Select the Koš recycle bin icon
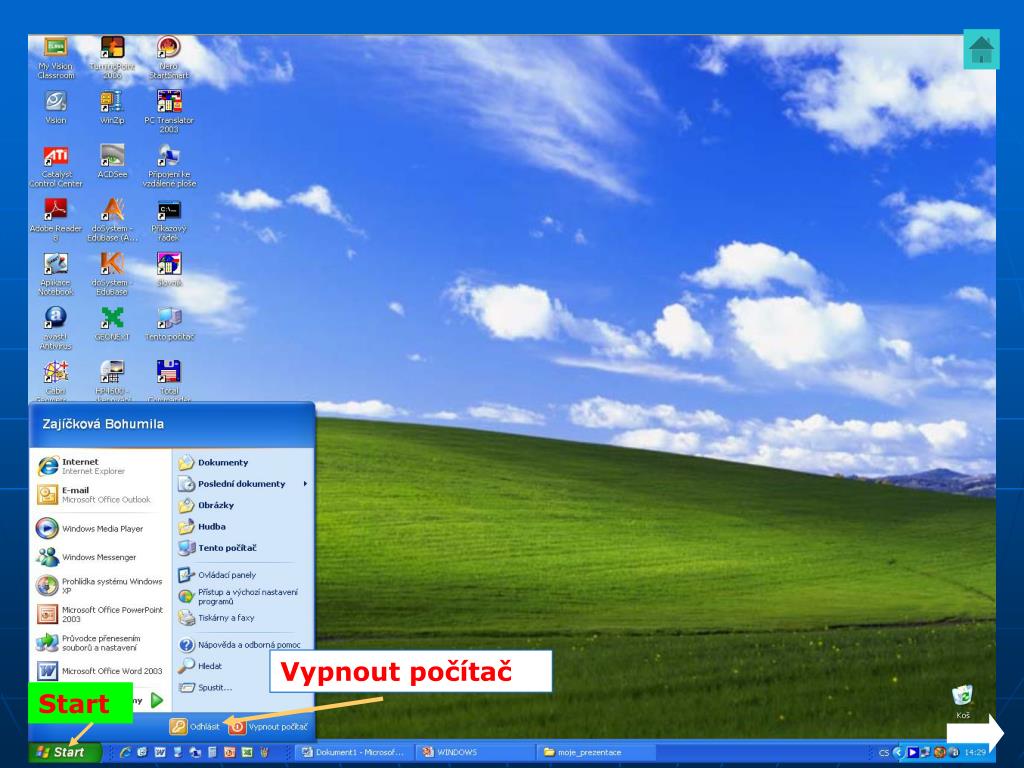Screen dimensions: 1024x768 [963, 701]
